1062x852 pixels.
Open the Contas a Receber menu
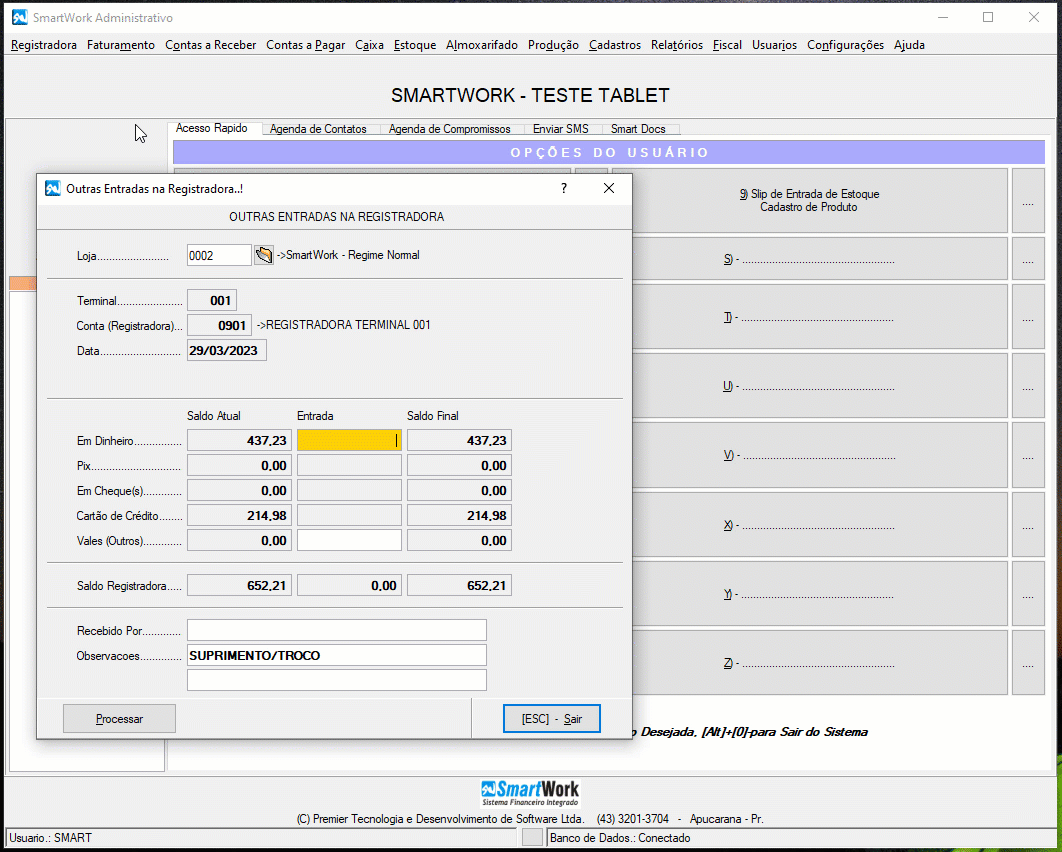pyautogui.click(x=211, y=45)
